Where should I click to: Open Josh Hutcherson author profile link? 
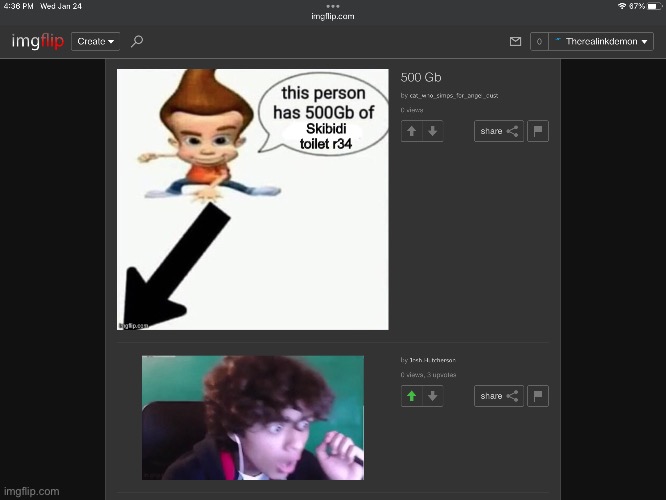tap(432, 360)
